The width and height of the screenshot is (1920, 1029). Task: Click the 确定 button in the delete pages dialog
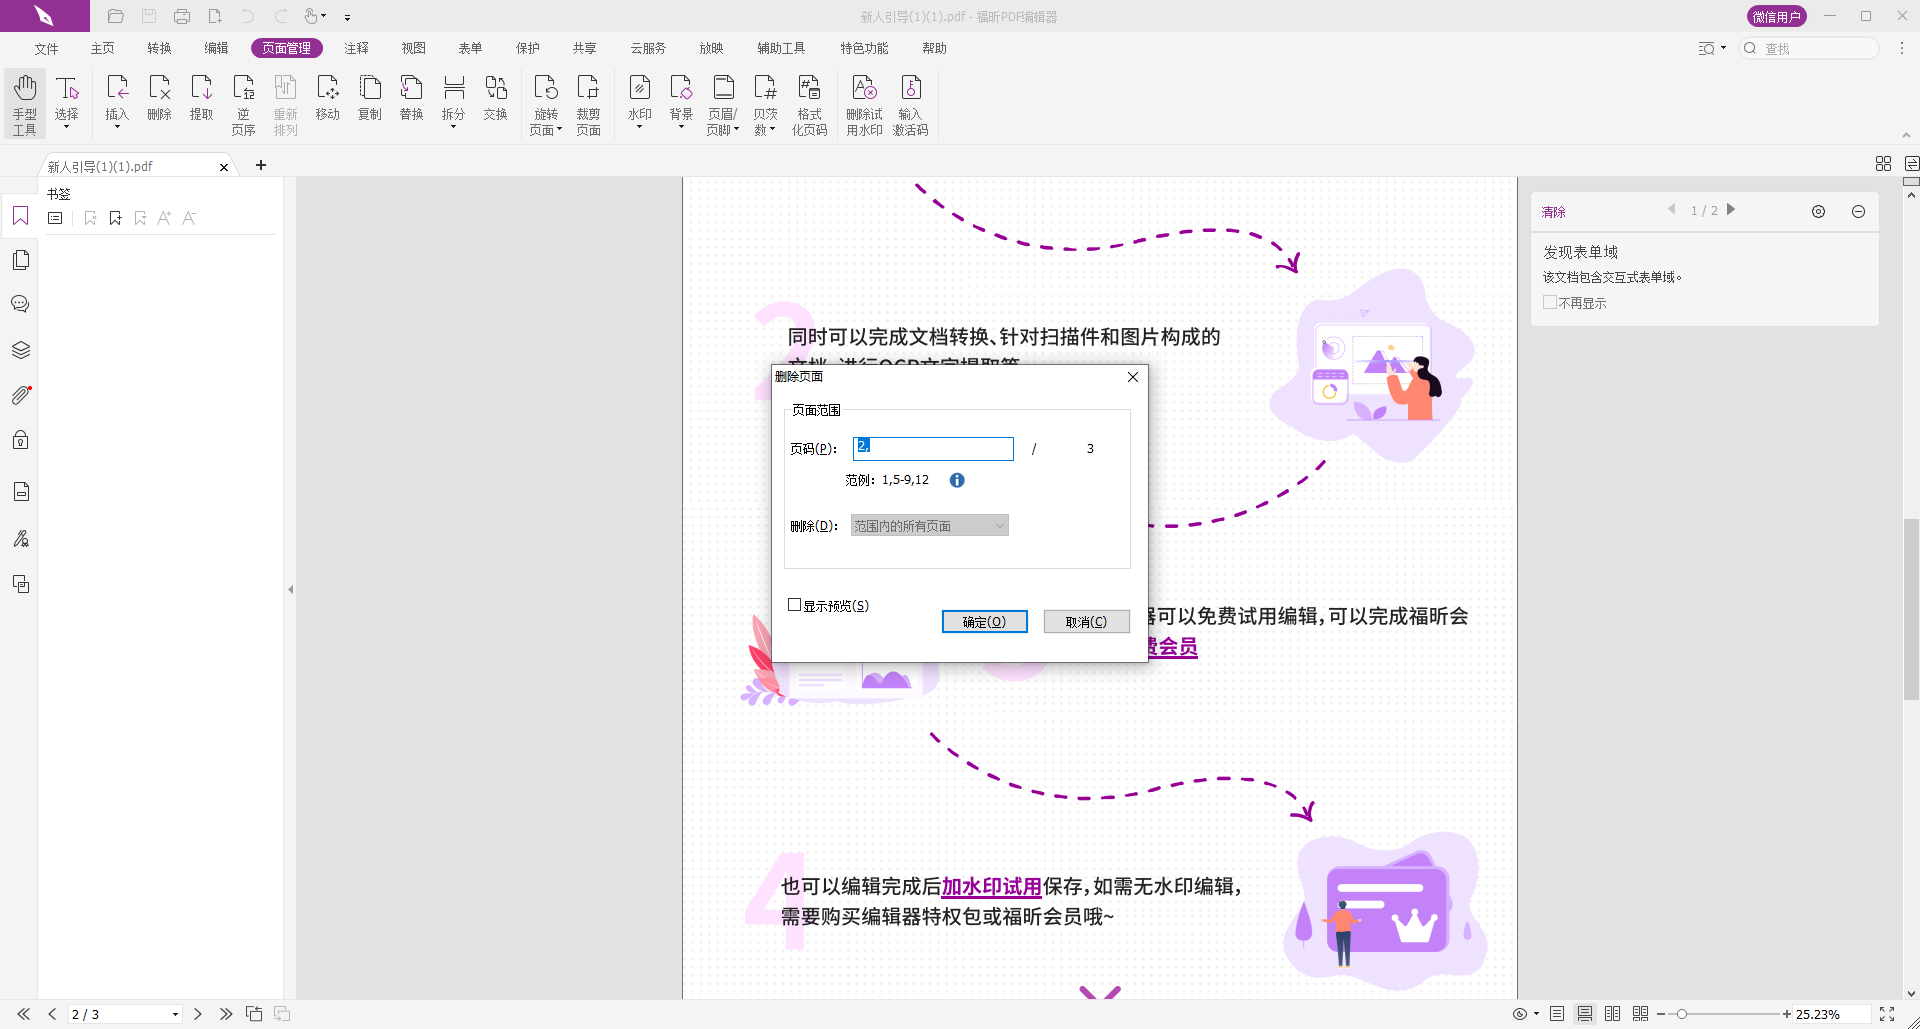[984, 621]
